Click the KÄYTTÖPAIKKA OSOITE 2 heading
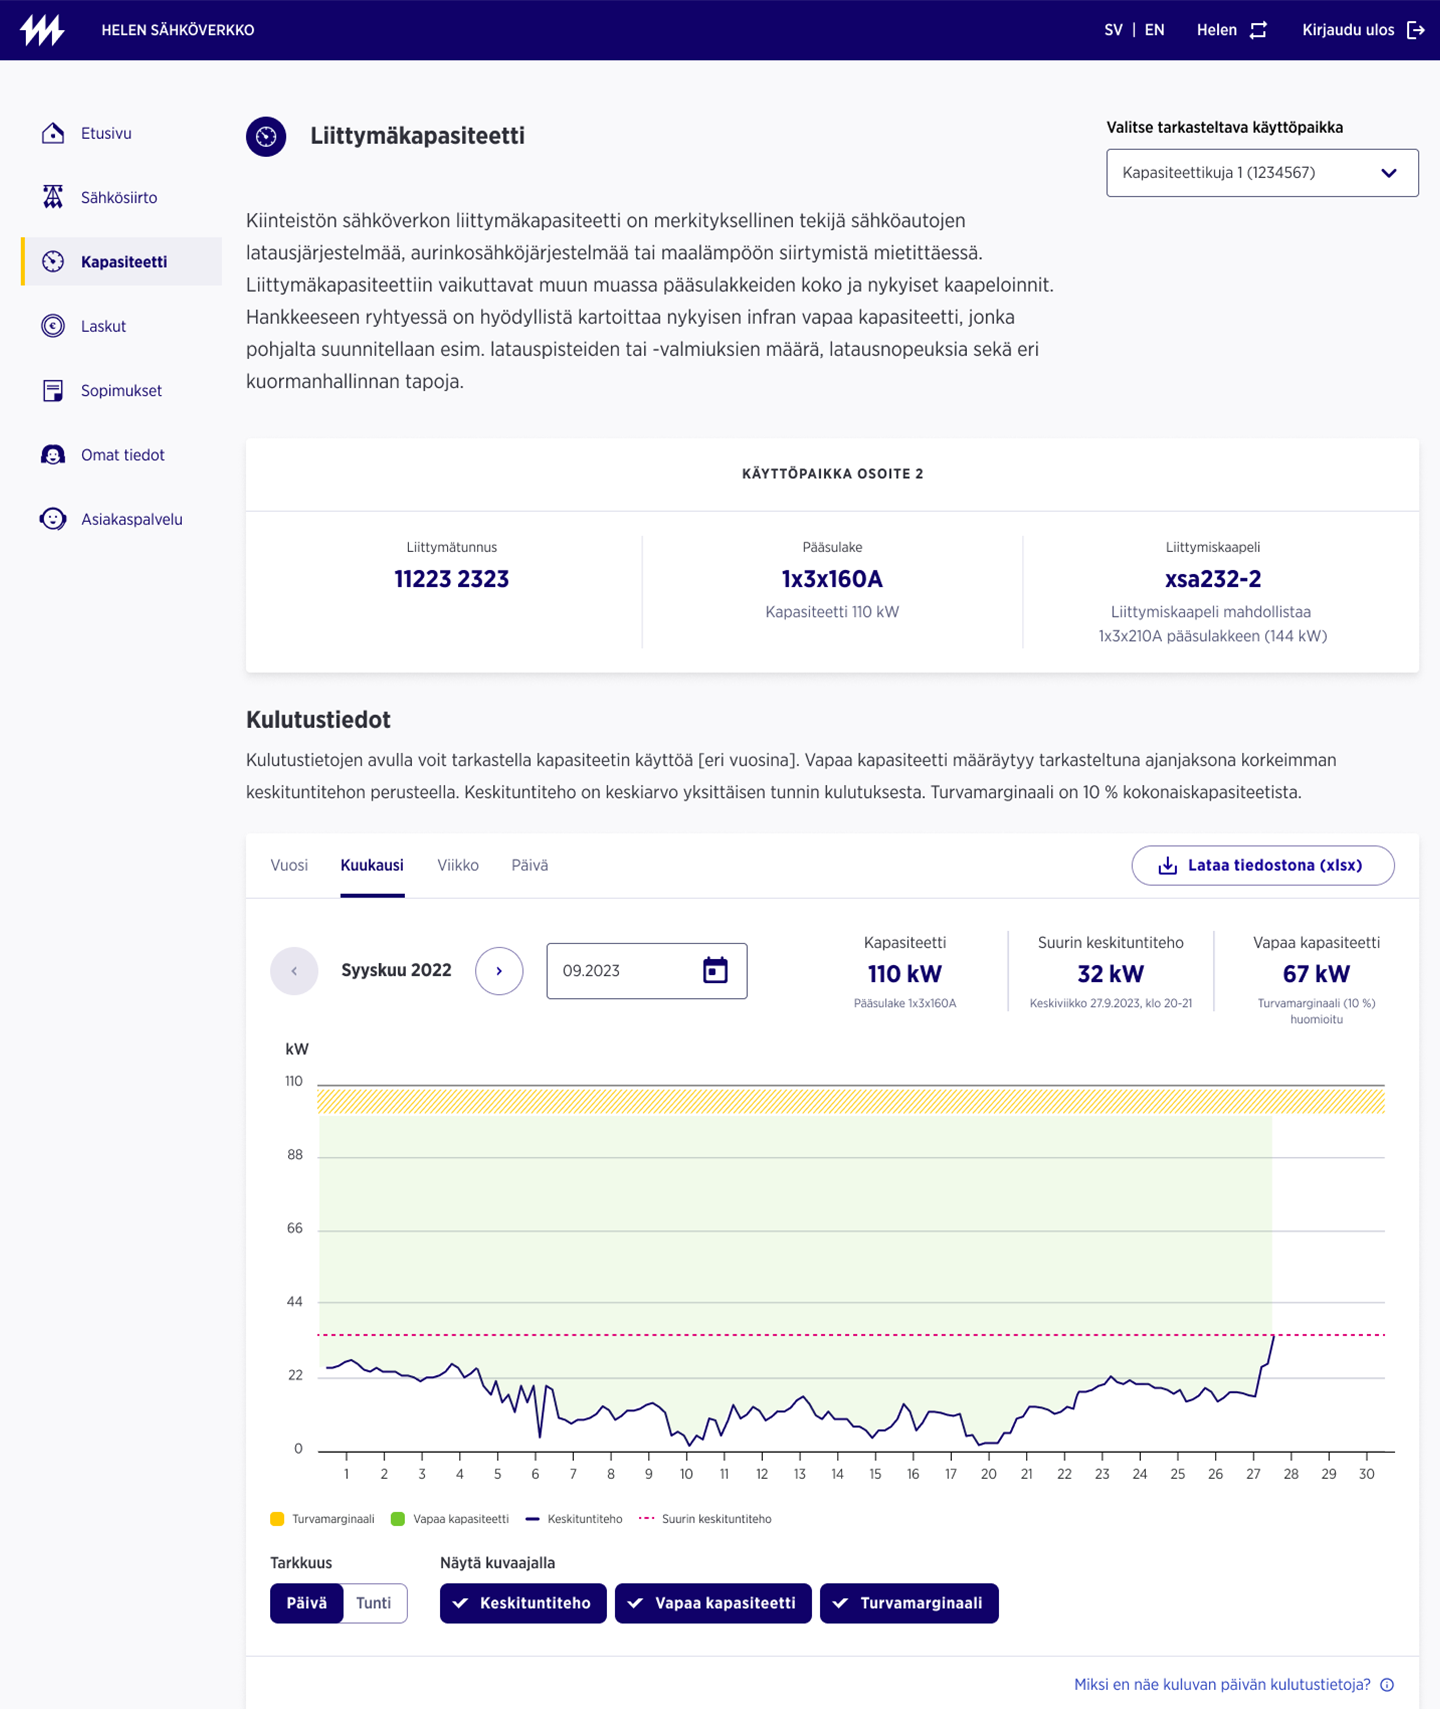Viewport: 1440px width, 1709px height. [x=833, y=474]
